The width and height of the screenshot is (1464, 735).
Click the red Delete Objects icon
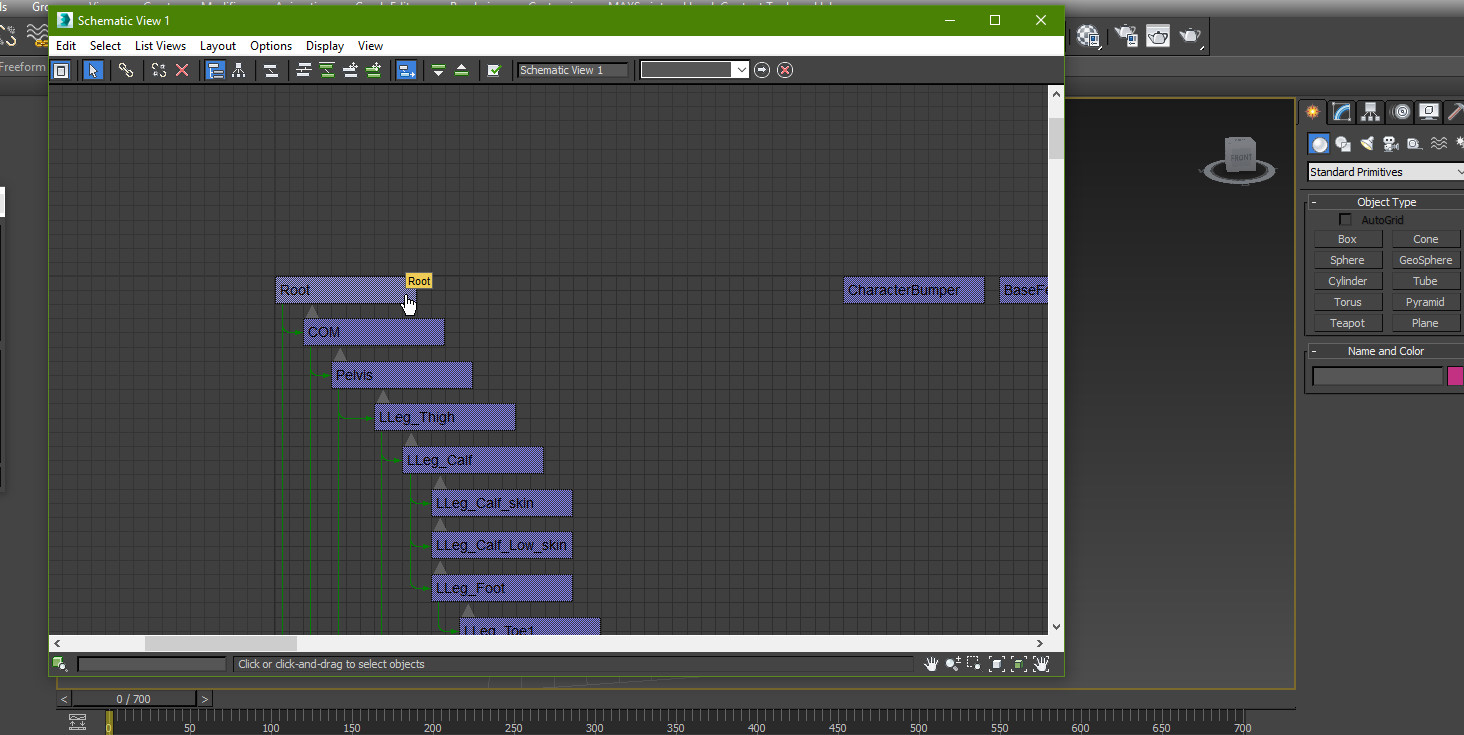[x=182, y=70]
